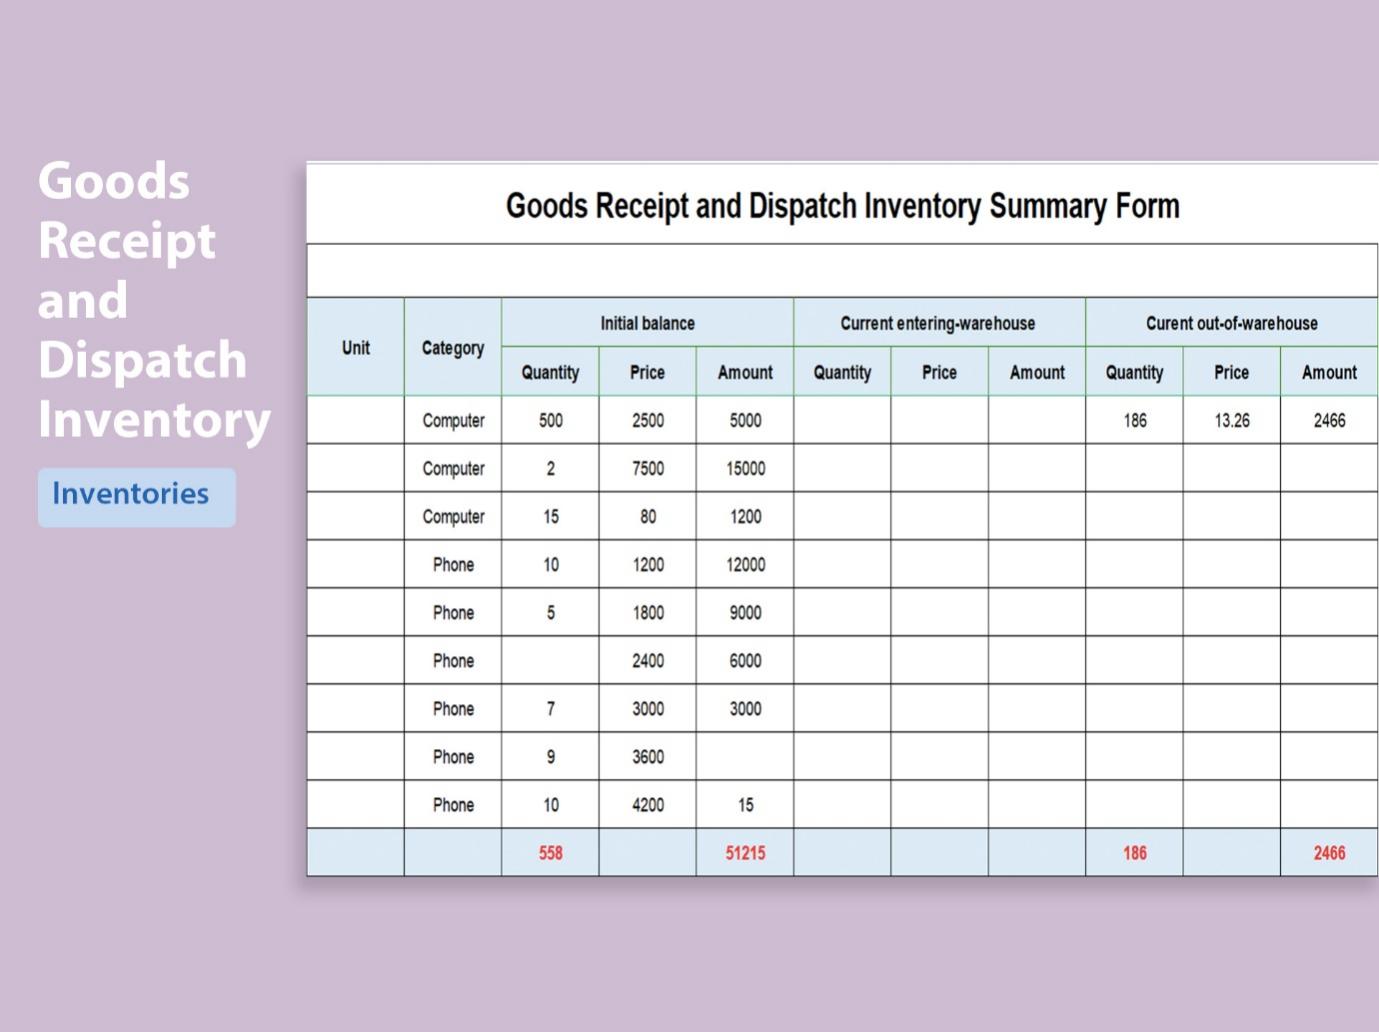Click the total quantity 558 cell

tap(549, 852)
